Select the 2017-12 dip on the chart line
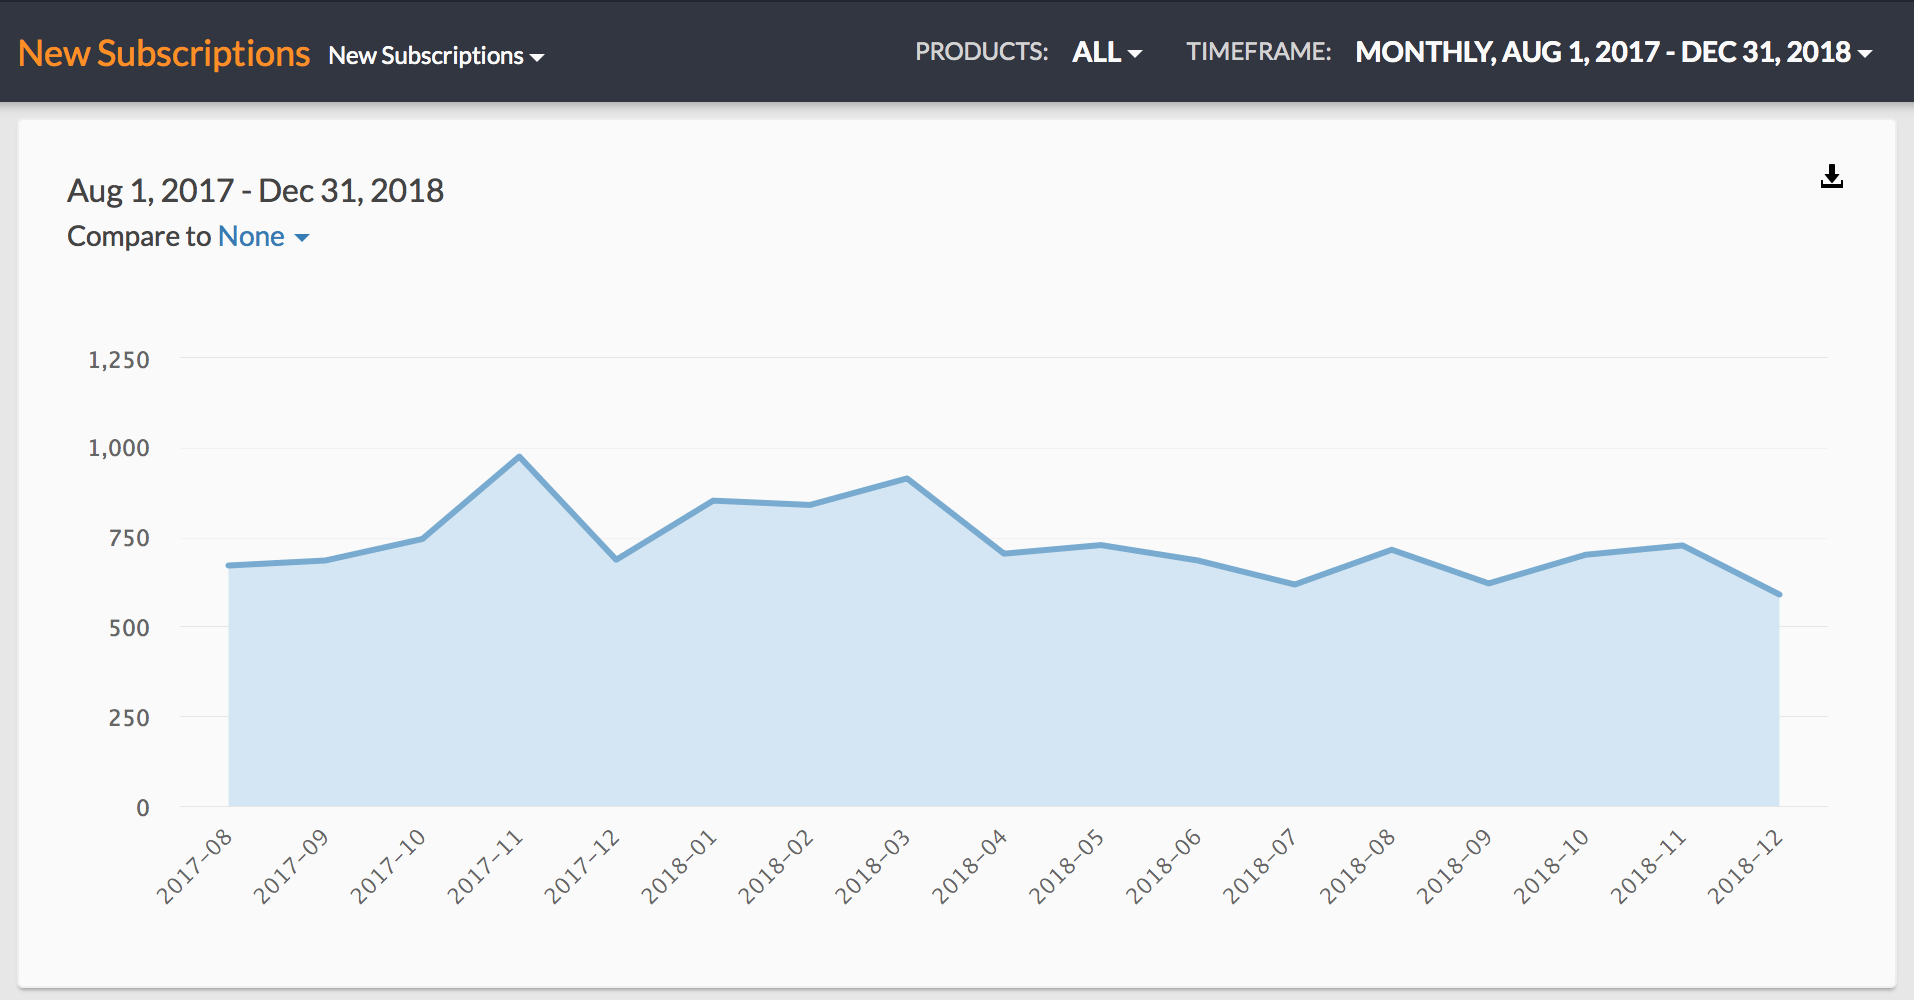The image size is (1914, 1000). coord(616,559)
